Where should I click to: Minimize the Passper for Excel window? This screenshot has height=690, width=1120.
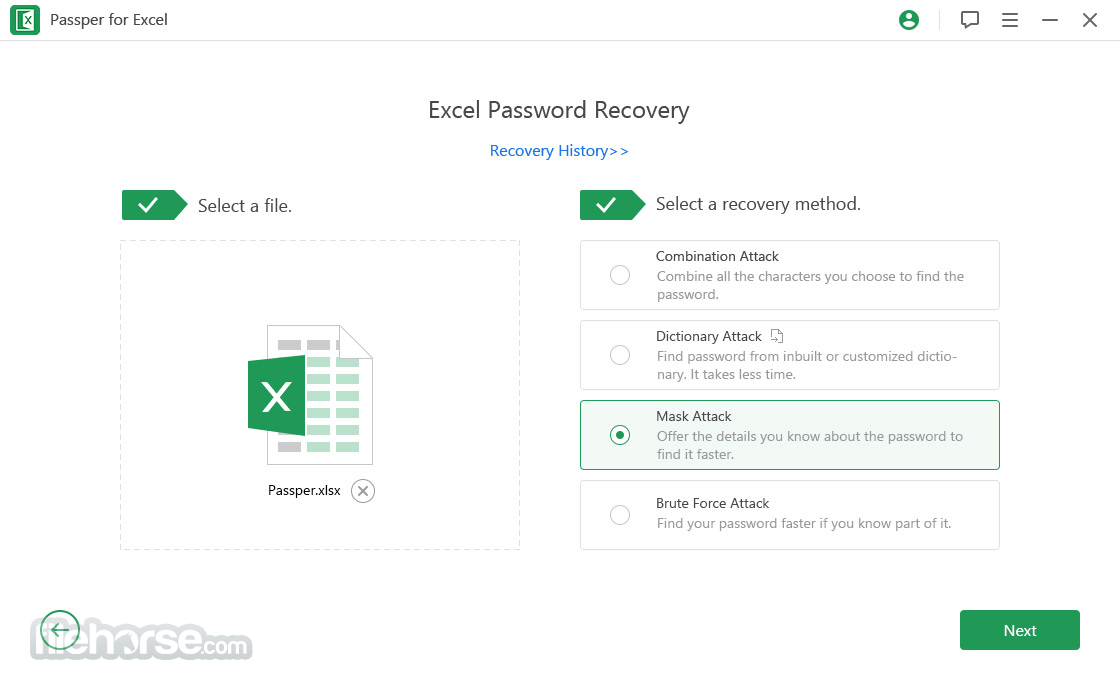[1049, 20]
